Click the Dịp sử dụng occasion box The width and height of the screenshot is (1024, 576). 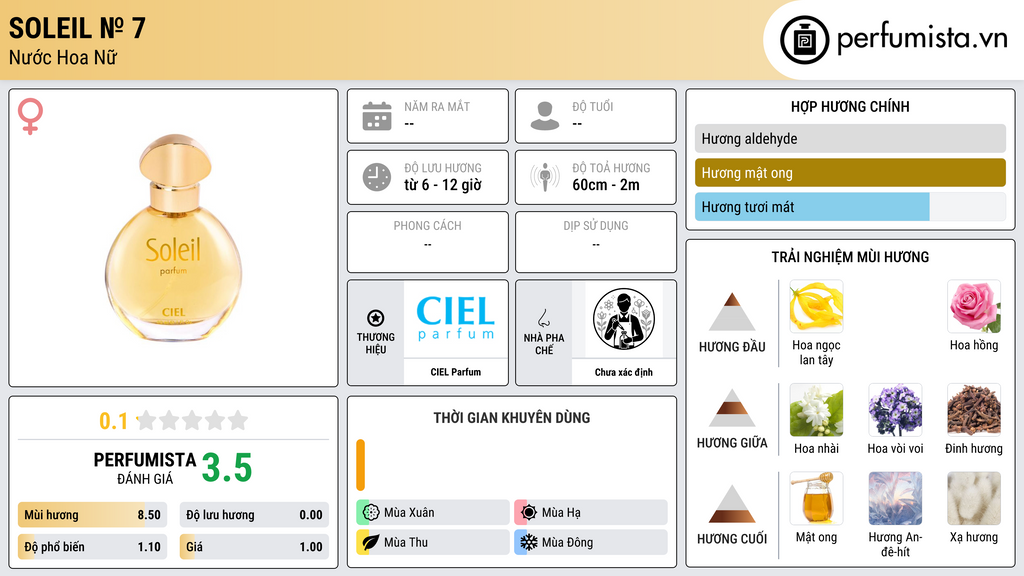[596, 242]
